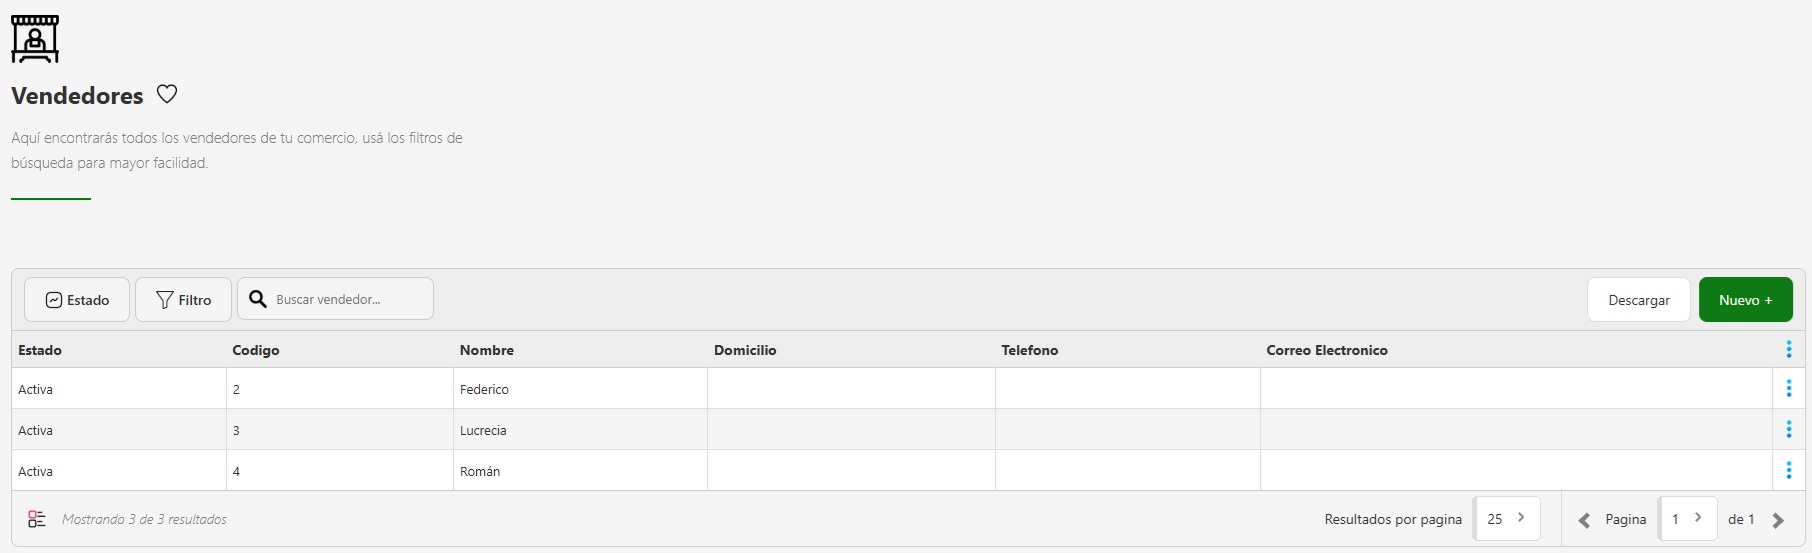
Task: Open the three-dot menu for Federico row
Action: [x=1788, y=389]
